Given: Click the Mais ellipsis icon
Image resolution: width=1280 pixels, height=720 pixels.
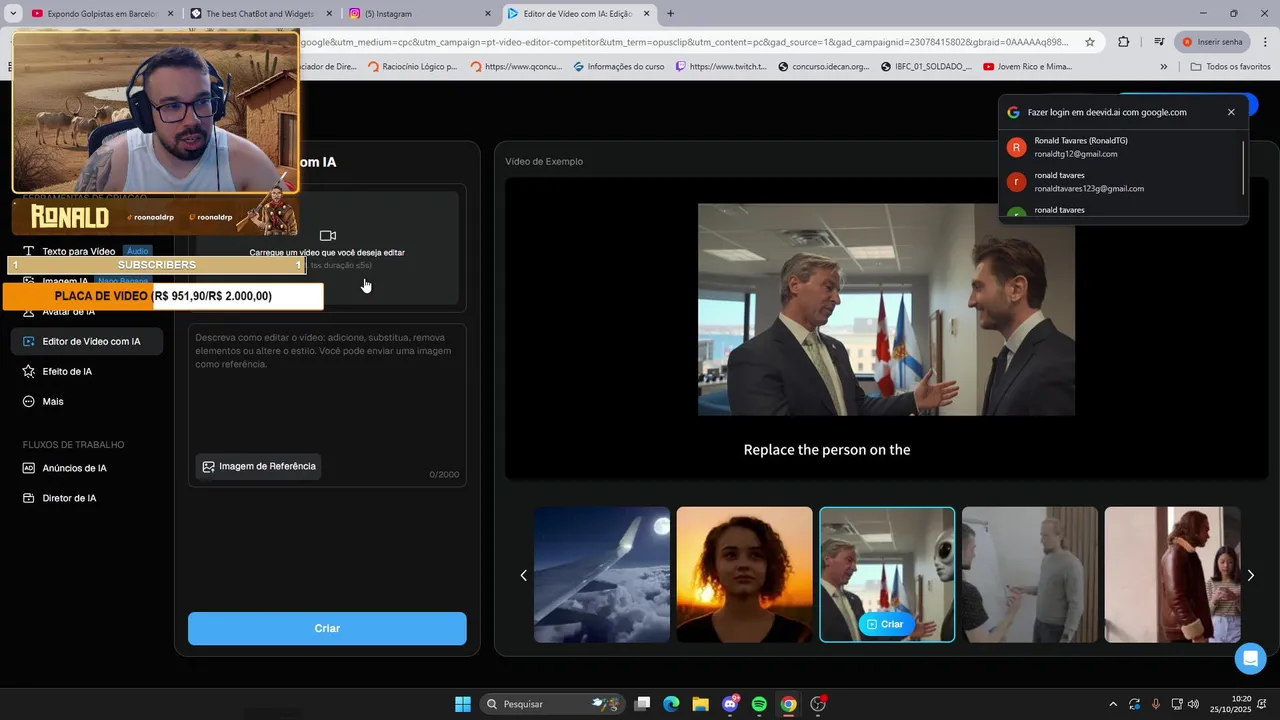Looking at the screenshot, I should [28, 401].
